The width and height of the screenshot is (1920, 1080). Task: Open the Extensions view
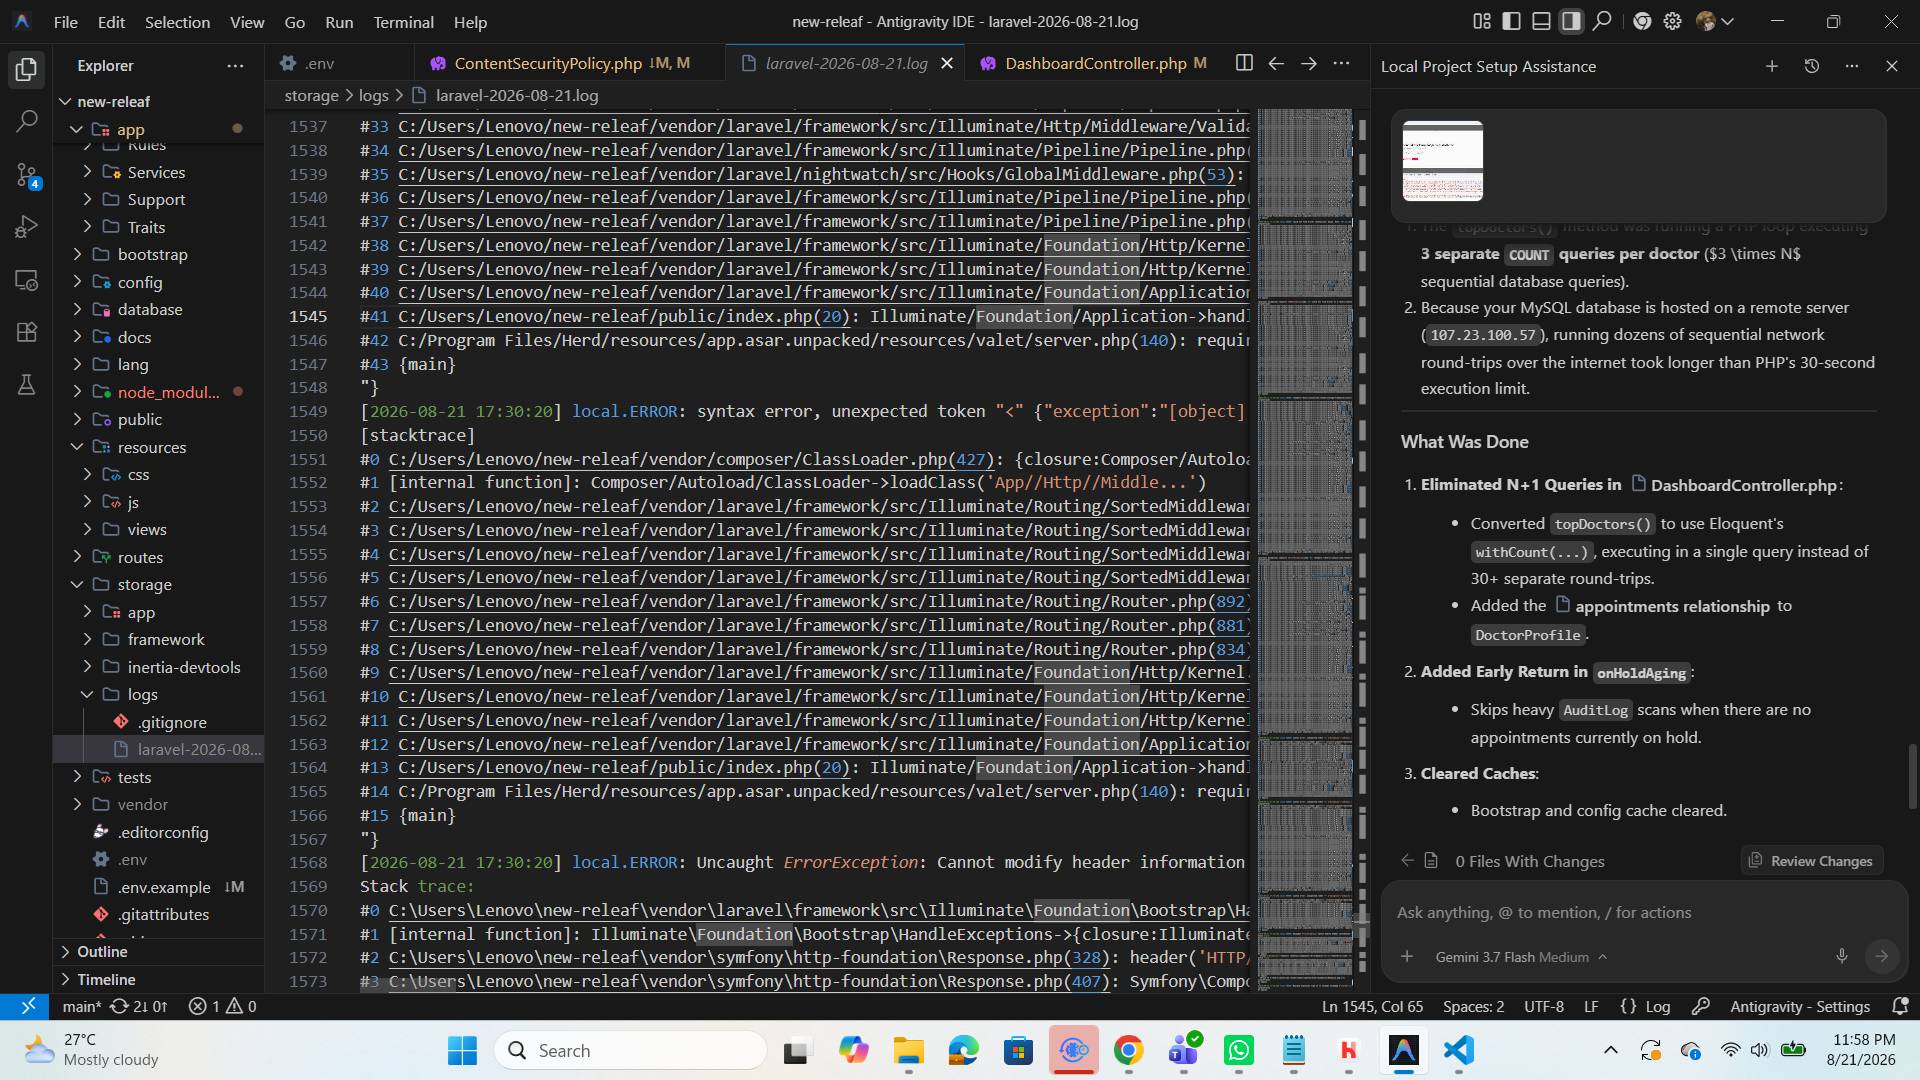[27, 332]
